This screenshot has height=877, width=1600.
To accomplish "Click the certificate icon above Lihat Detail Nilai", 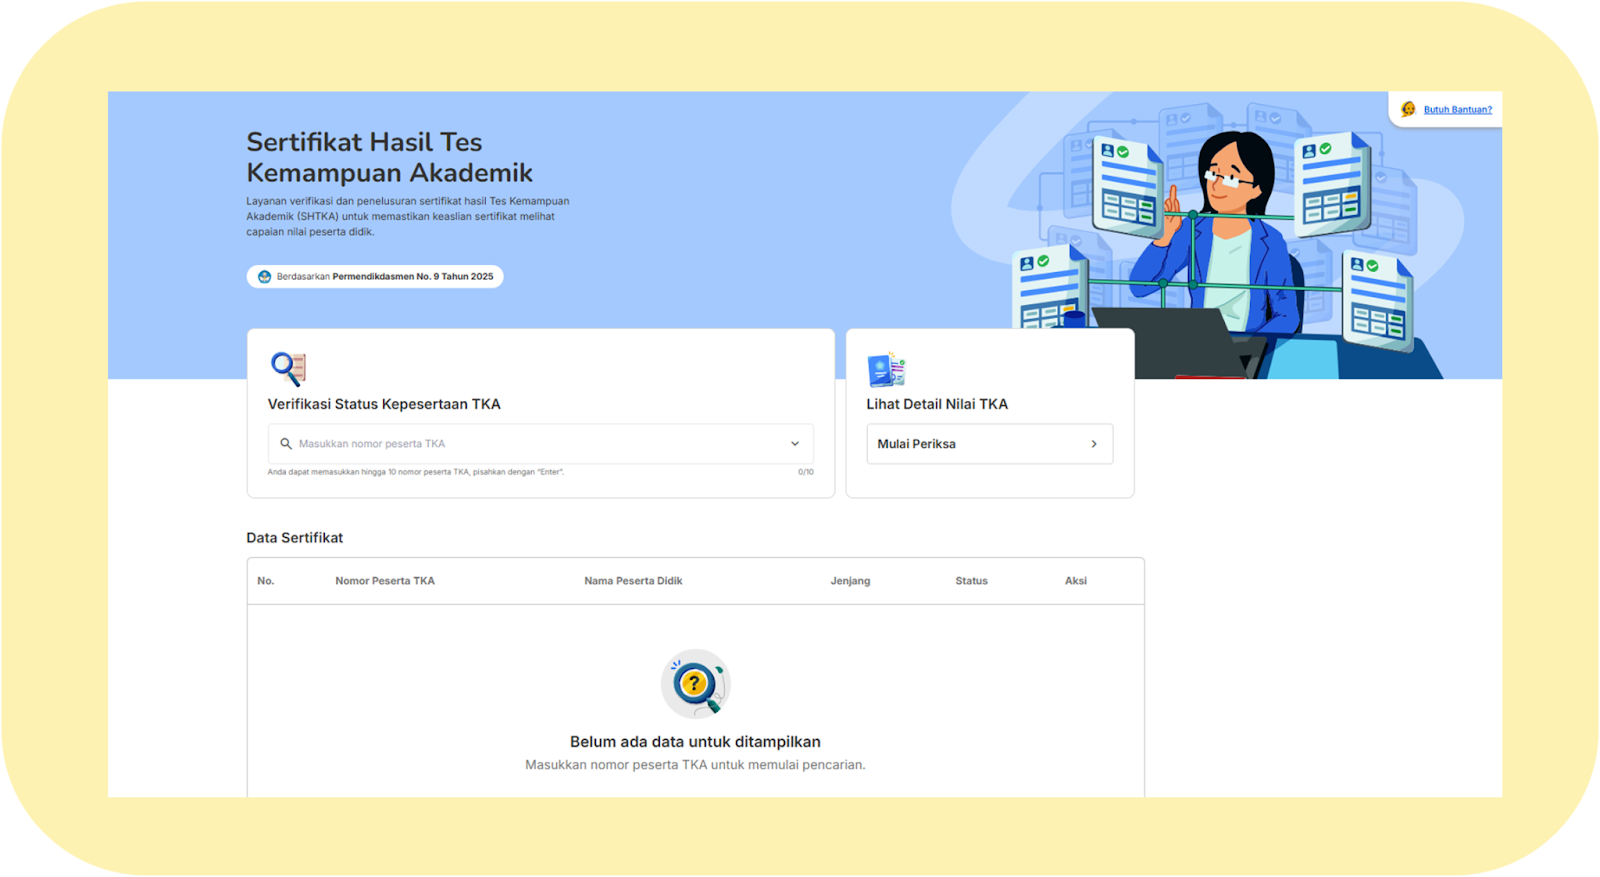I will click(x=886, y=370).
